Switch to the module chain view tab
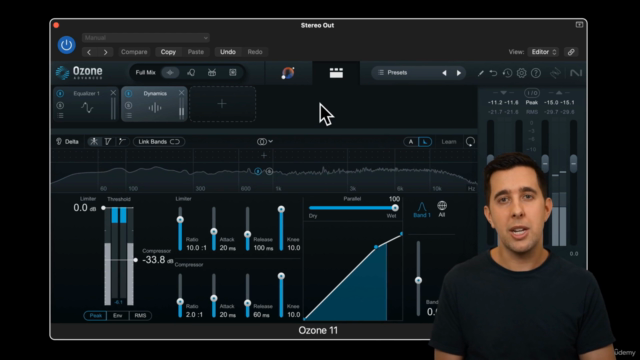The height and width of the screenshot is (360, 640). point(336,73)
